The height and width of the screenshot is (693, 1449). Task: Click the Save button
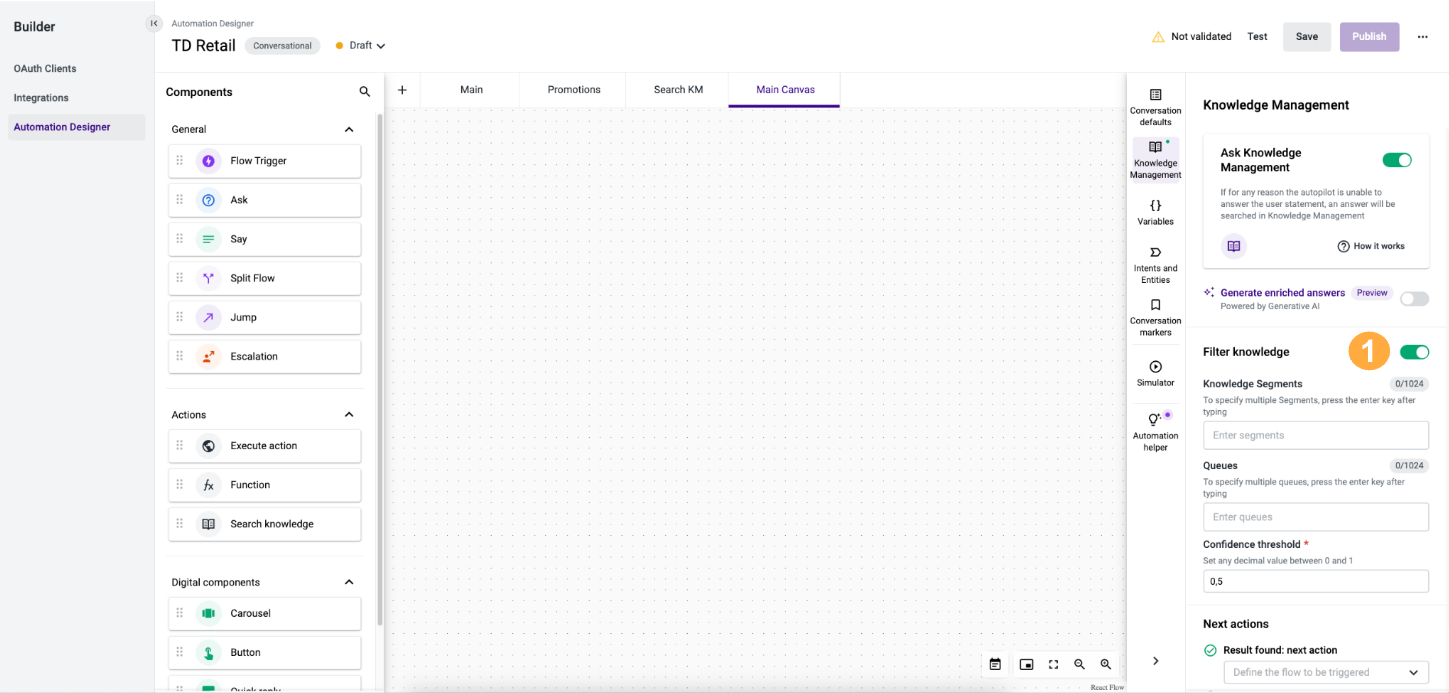[x=1306, y=37]
